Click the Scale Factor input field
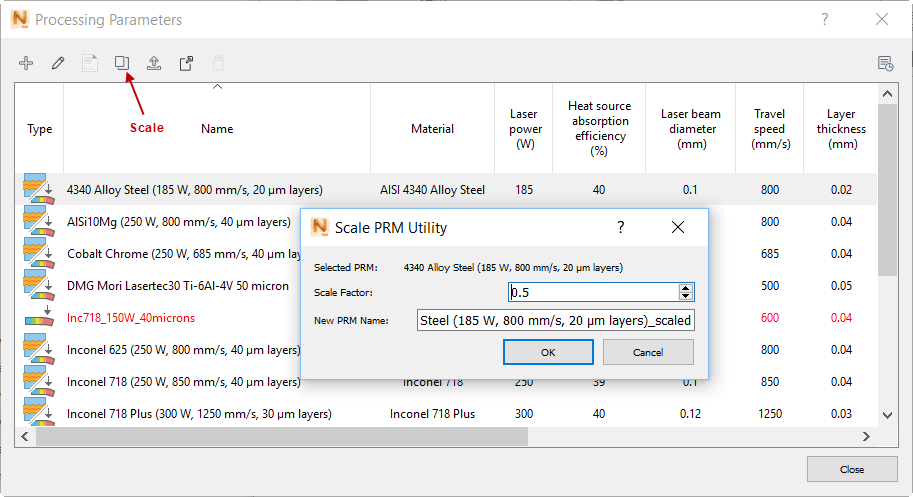 pyautogui.click(x=592, y=292)
